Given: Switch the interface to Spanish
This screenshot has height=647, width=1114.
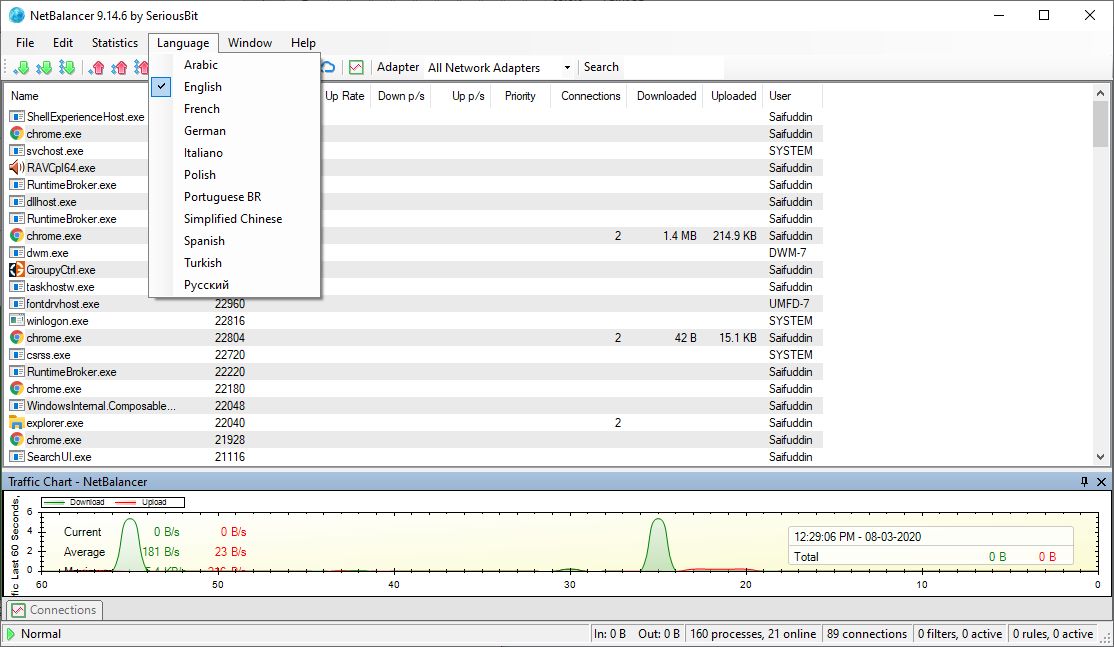Looking at the screenshot, I should [234, 241].
